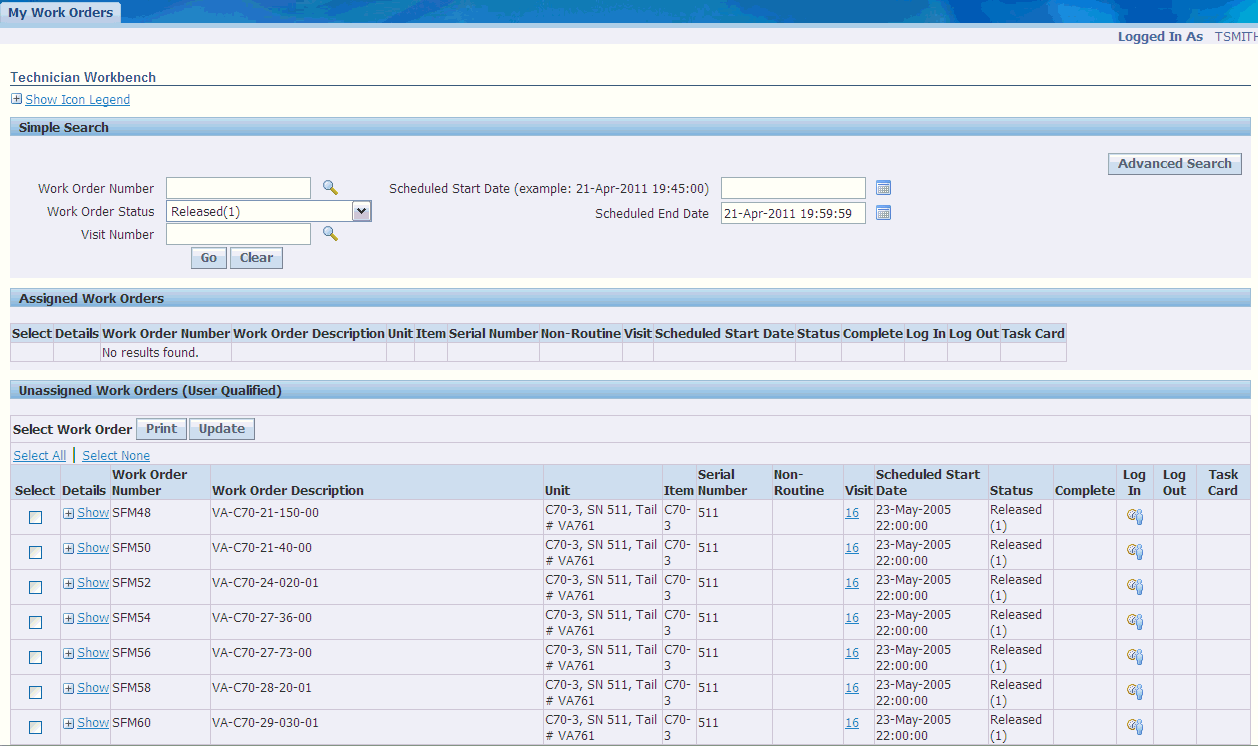Click the Clear button
Image resolution: width=1258 pixels, height=746 pixels.
256,258
